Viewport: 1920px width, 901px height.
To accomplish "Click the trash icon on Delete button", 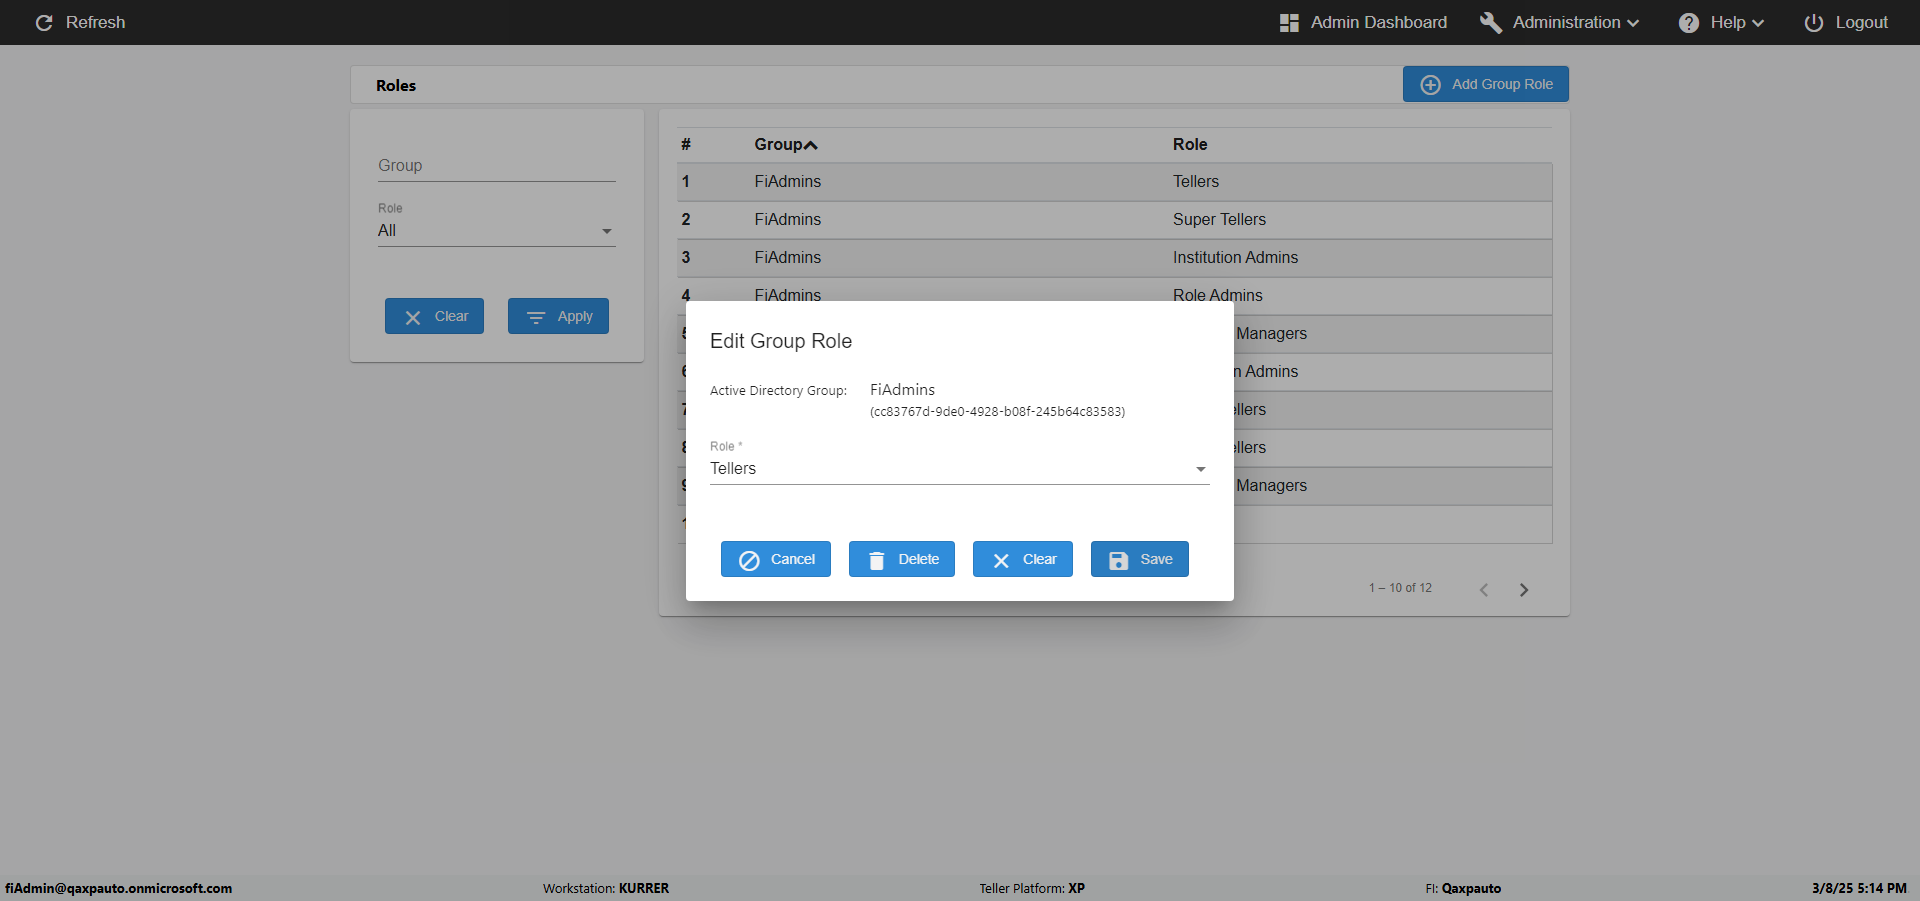I will 877,560.
